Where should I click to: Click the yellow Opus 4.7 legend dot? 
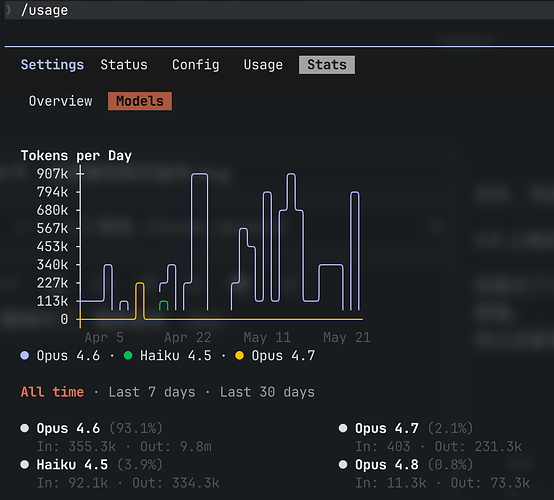point(239,355)
